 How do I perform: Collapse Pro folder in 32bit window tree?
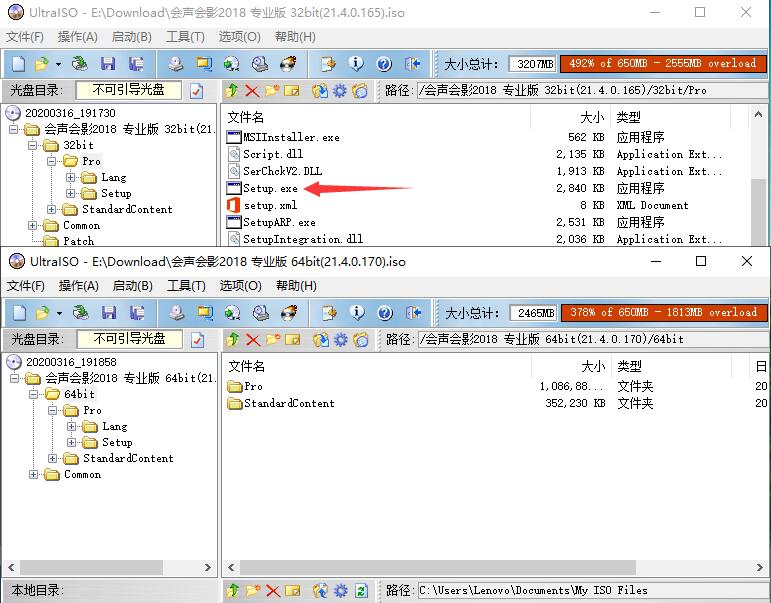pos(51,161)
